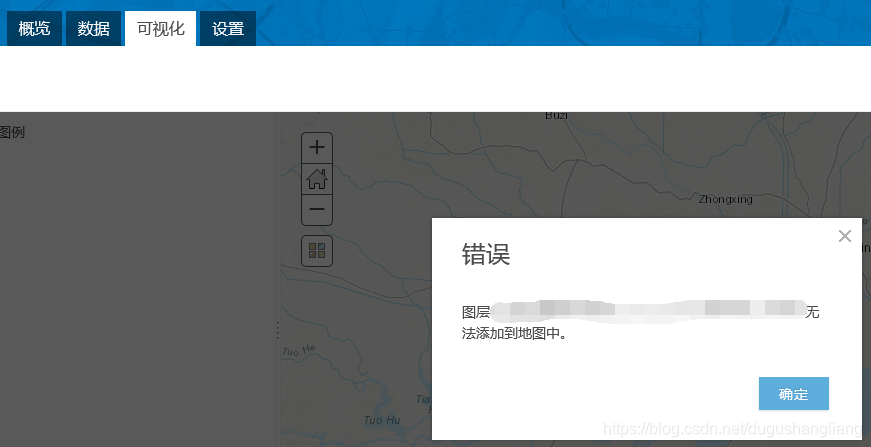Image resolution: width=871 pixels, height=447 pixels.
Task: Confirm the error by clicking 确定
Action: [x=793, y=394]
